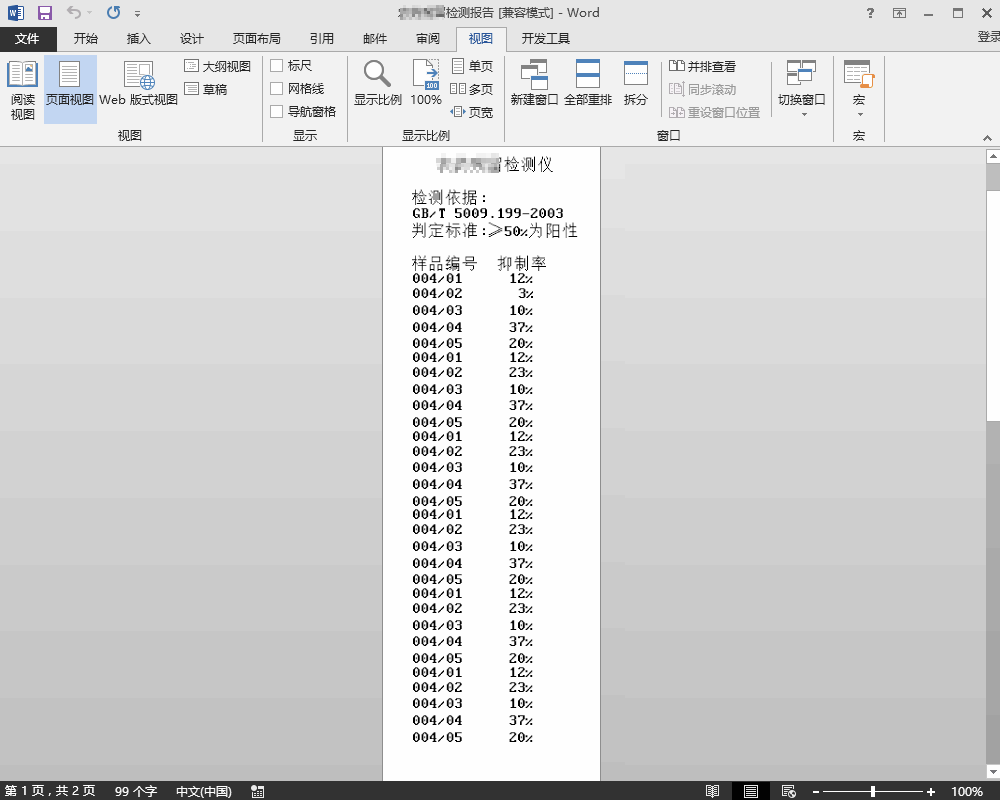Click the word count in status bar
The image size is (1000, 800).
(x=136, y=791)
